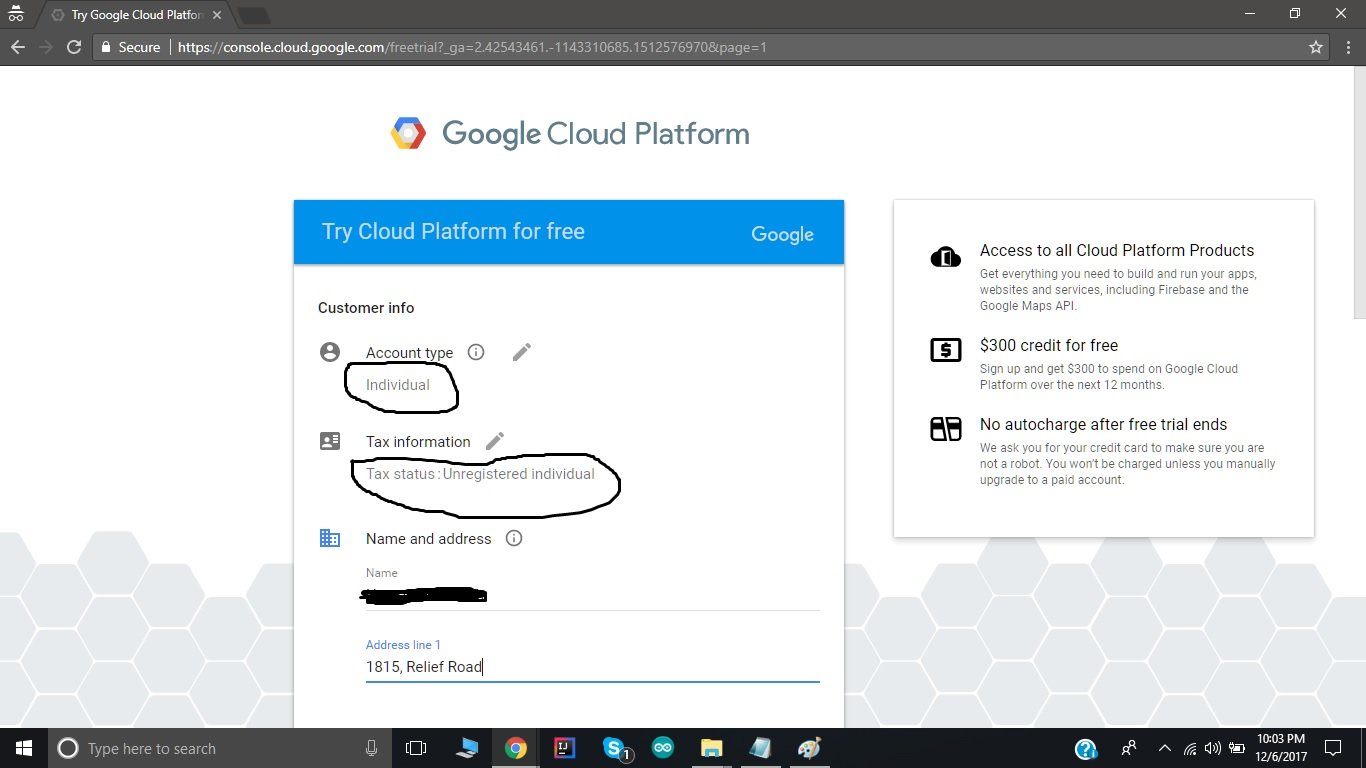Click the help question mark tray icon
1366x768 pixels.
point(1086,748)
